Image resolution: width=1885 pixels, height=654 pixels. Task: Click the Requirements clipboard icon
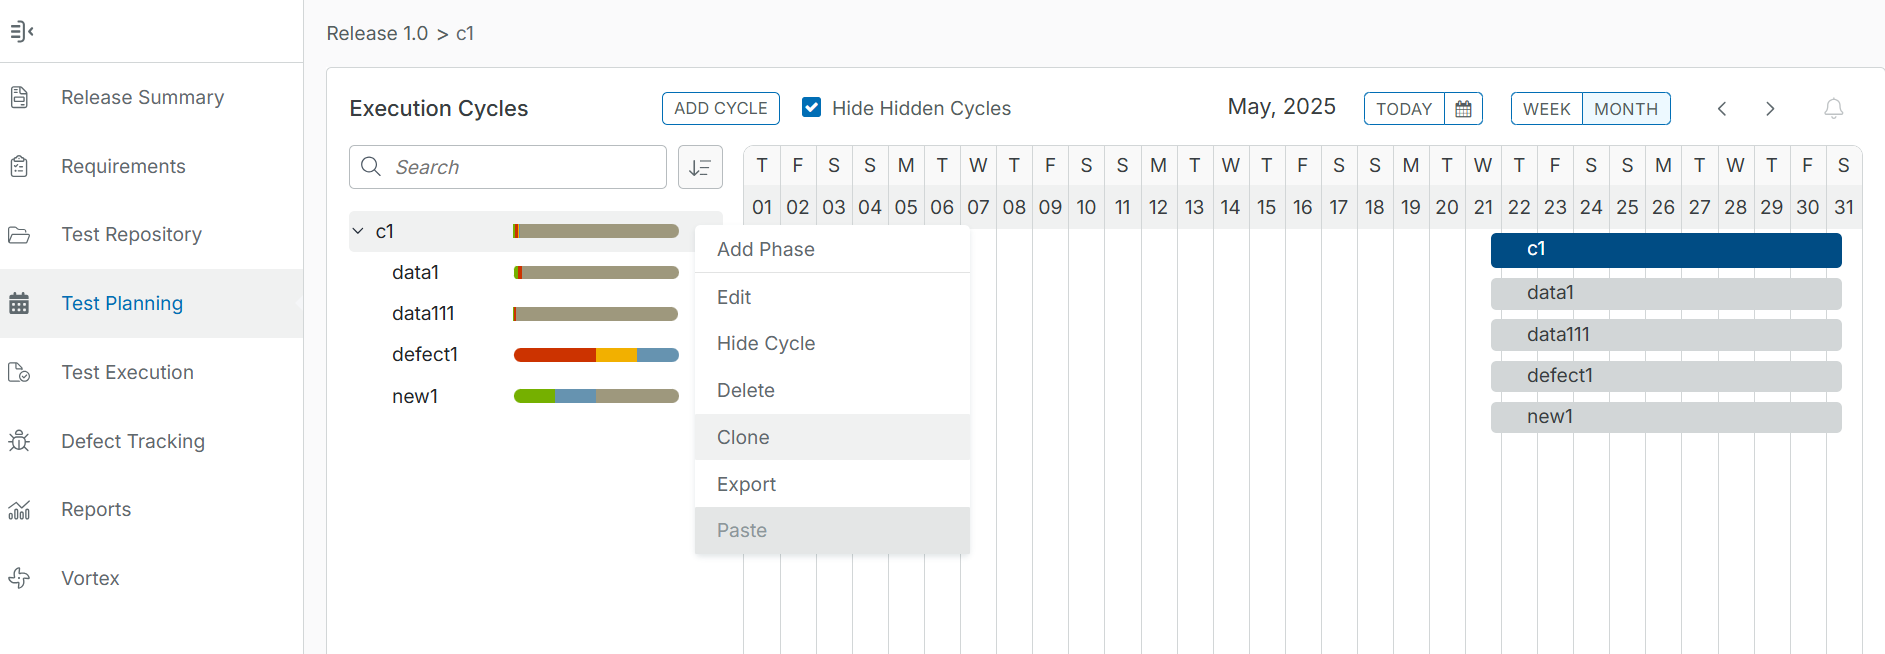pyautogui.click(x=19, y=166)
